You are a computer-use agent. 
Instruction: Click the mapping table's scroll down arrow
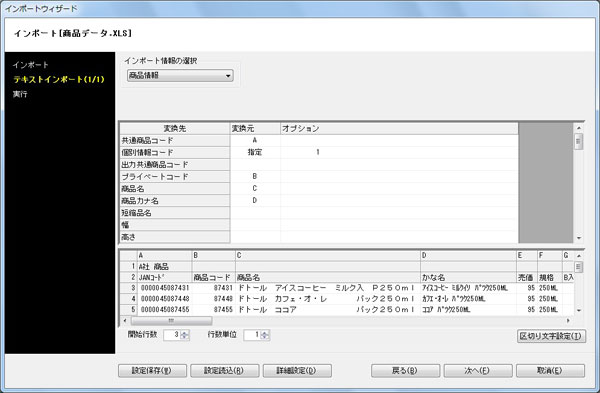579,238
